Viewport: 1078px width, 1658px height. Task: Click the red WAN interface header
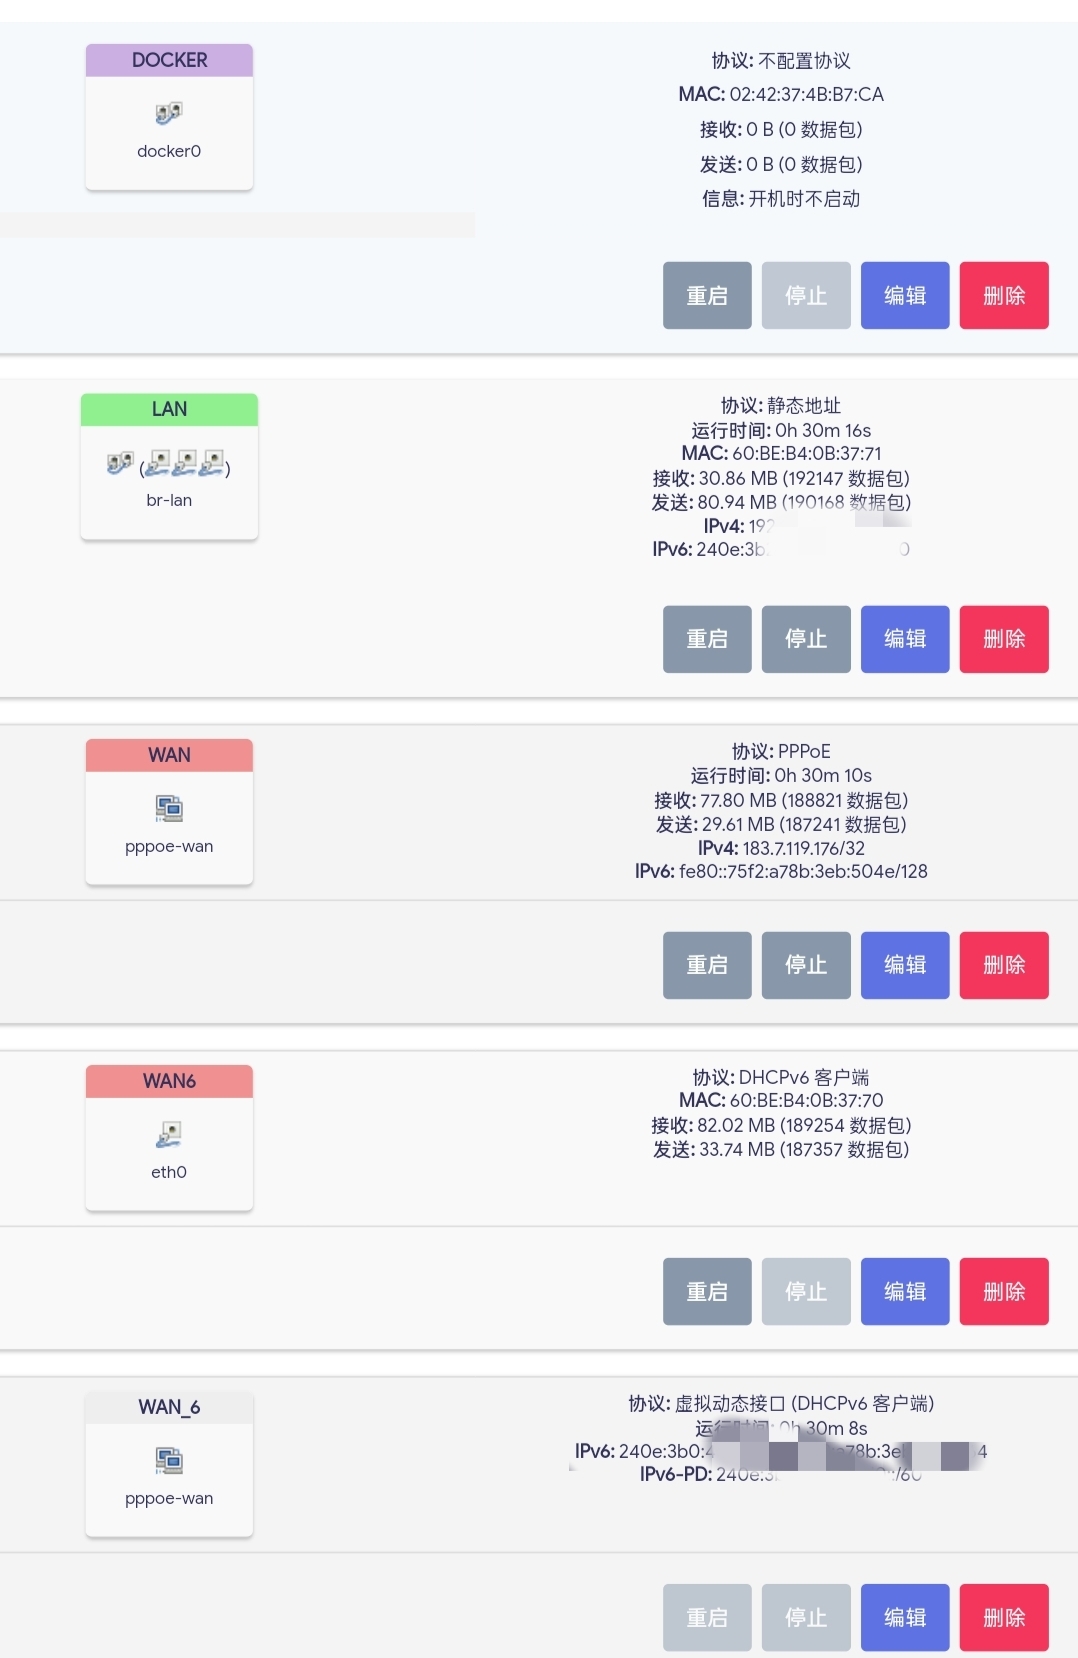click(168, 755)
